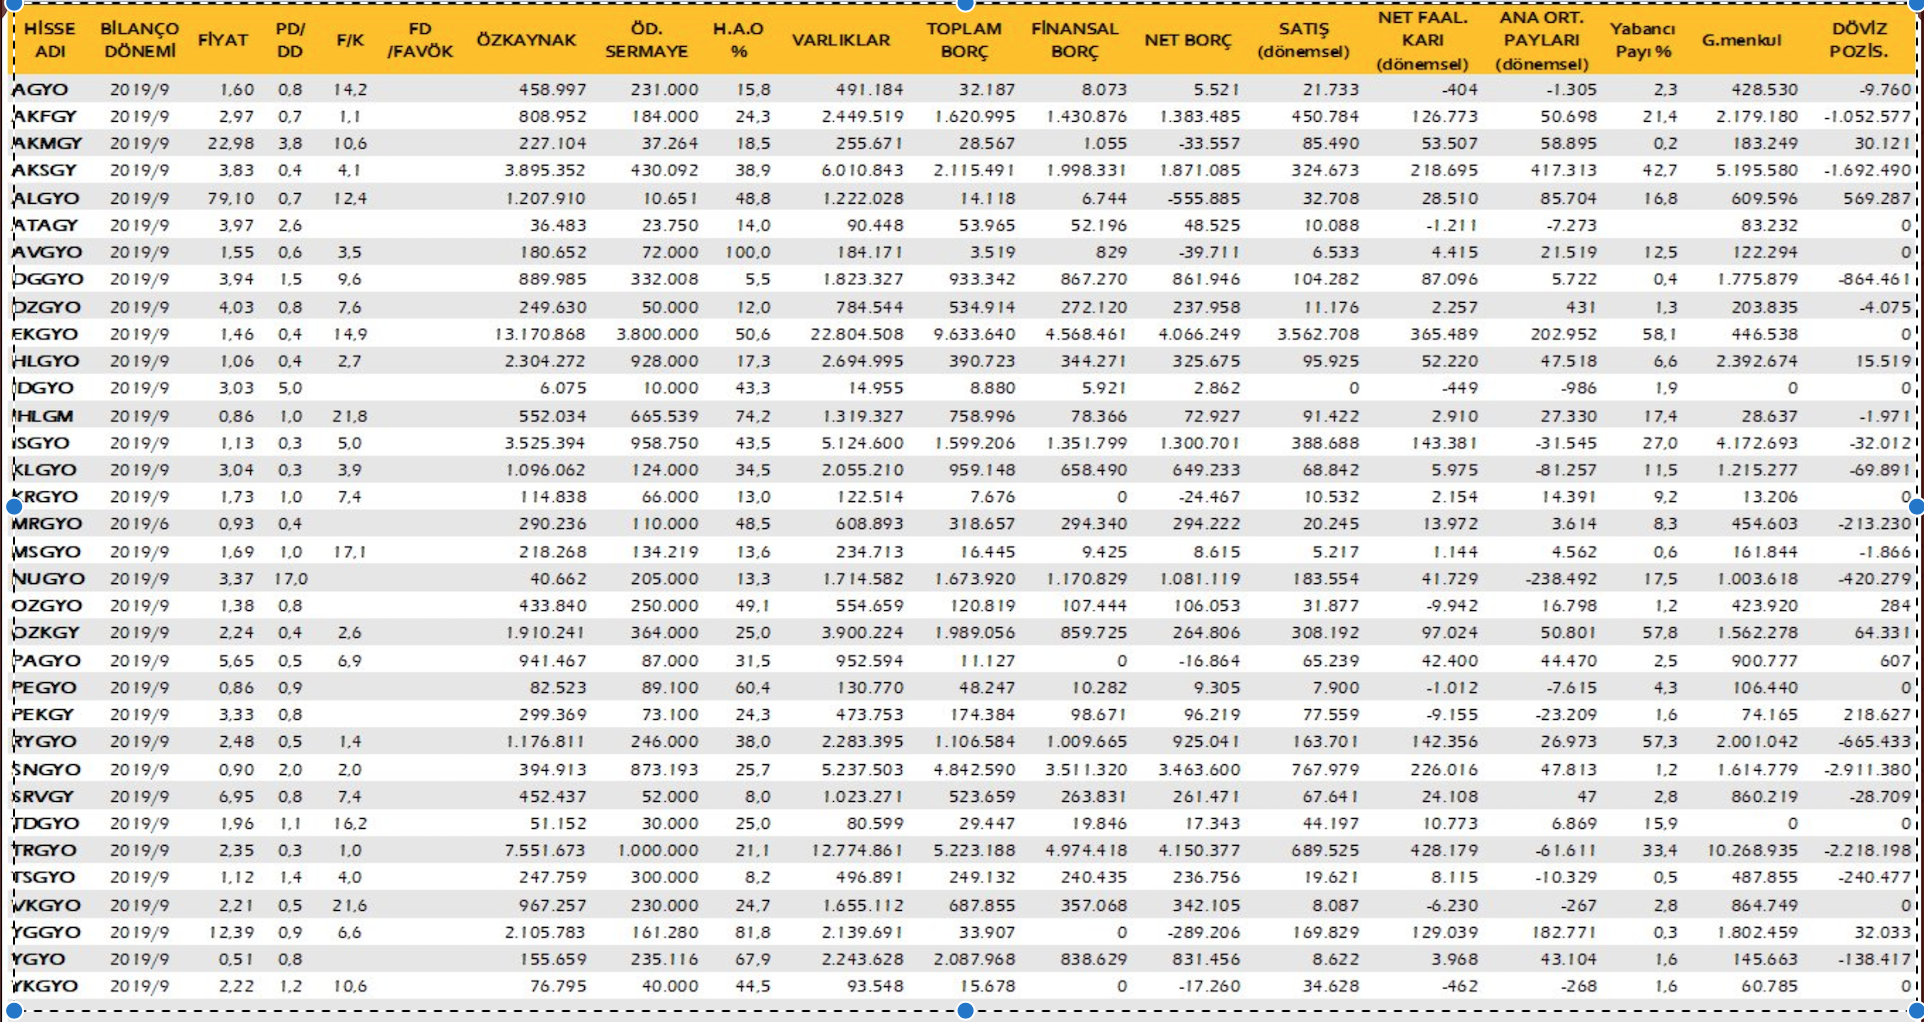Viewport: 1924px width, 1022px height.
Task: Click the FİYAT column header
Action: [222, 40]
